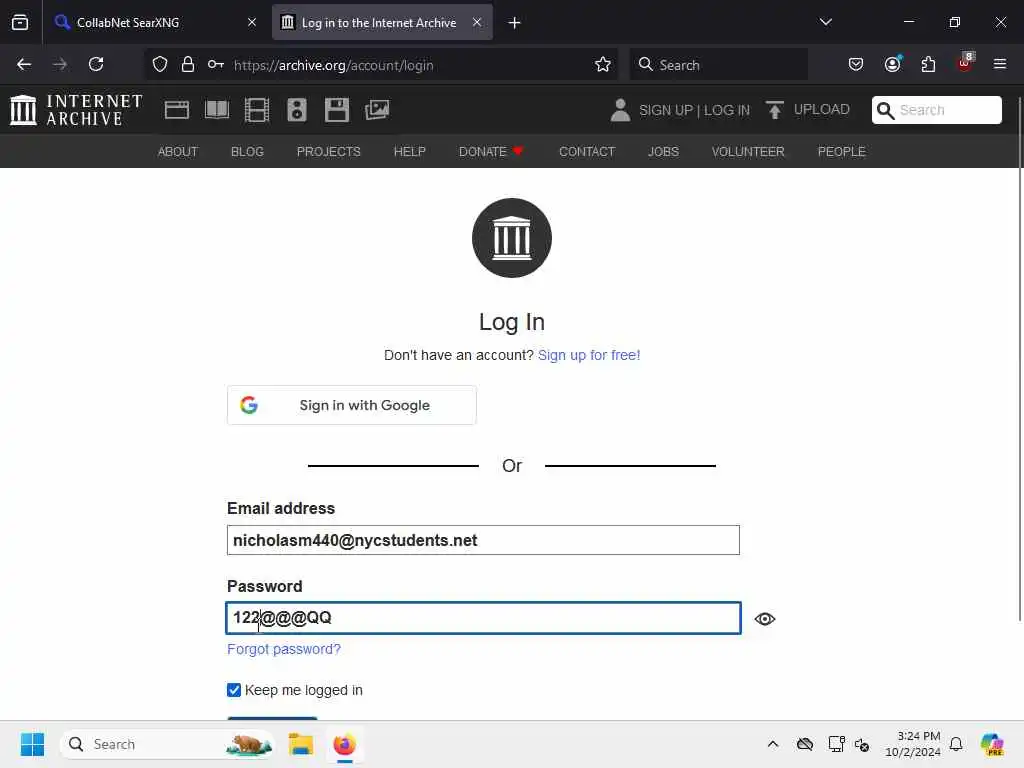Click Sign up for free! link
The image size is (1024, 768).
tap(589, 355)
